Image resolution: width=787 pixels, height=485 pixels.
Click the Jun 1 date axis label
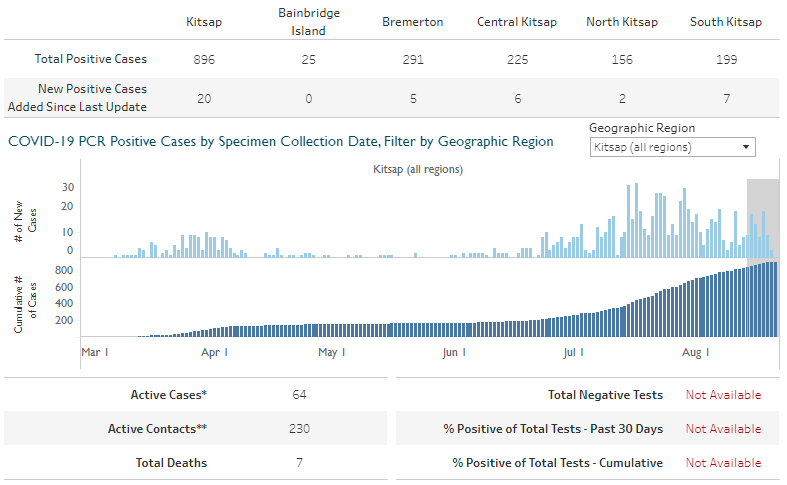click(x=455, y=352)
